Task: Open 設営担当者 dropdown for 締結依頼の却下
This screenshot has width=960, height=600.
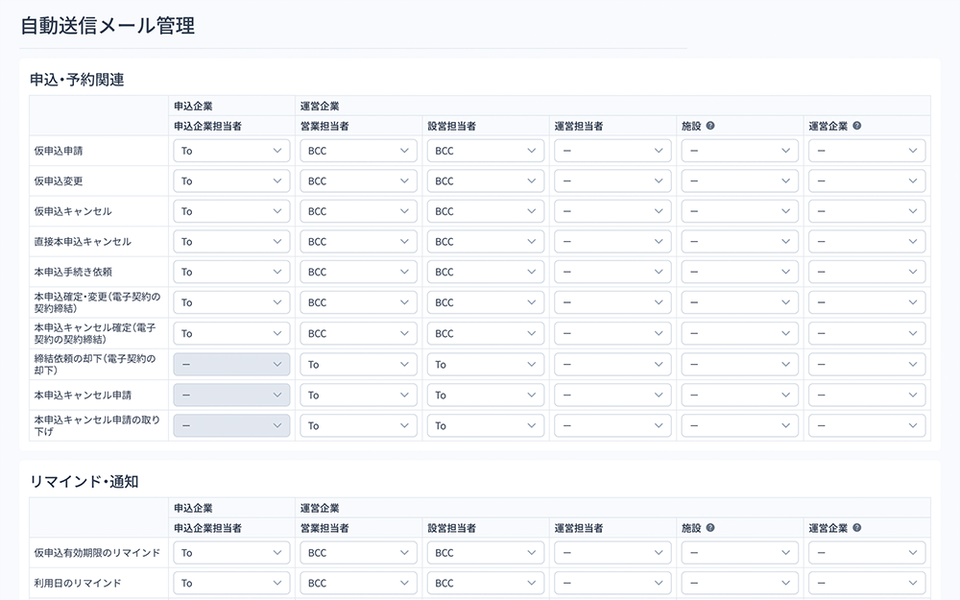Action: point(486,364)
